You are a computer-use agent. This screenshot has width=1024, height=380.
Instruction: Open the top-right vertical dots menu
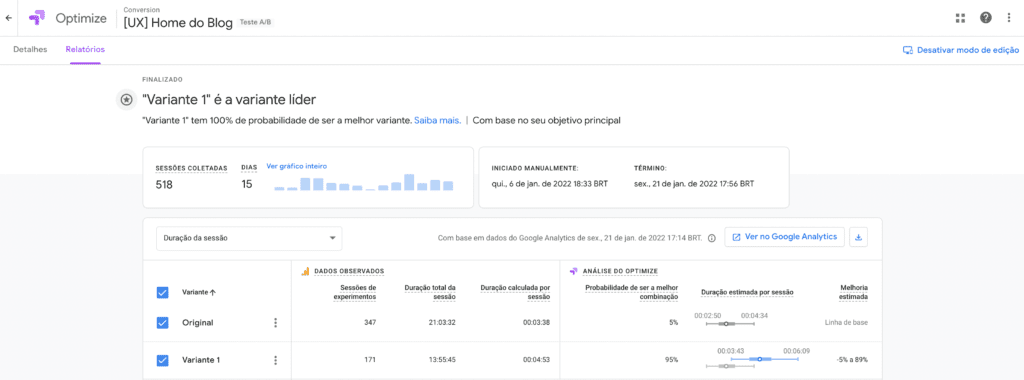[1009, 18]
